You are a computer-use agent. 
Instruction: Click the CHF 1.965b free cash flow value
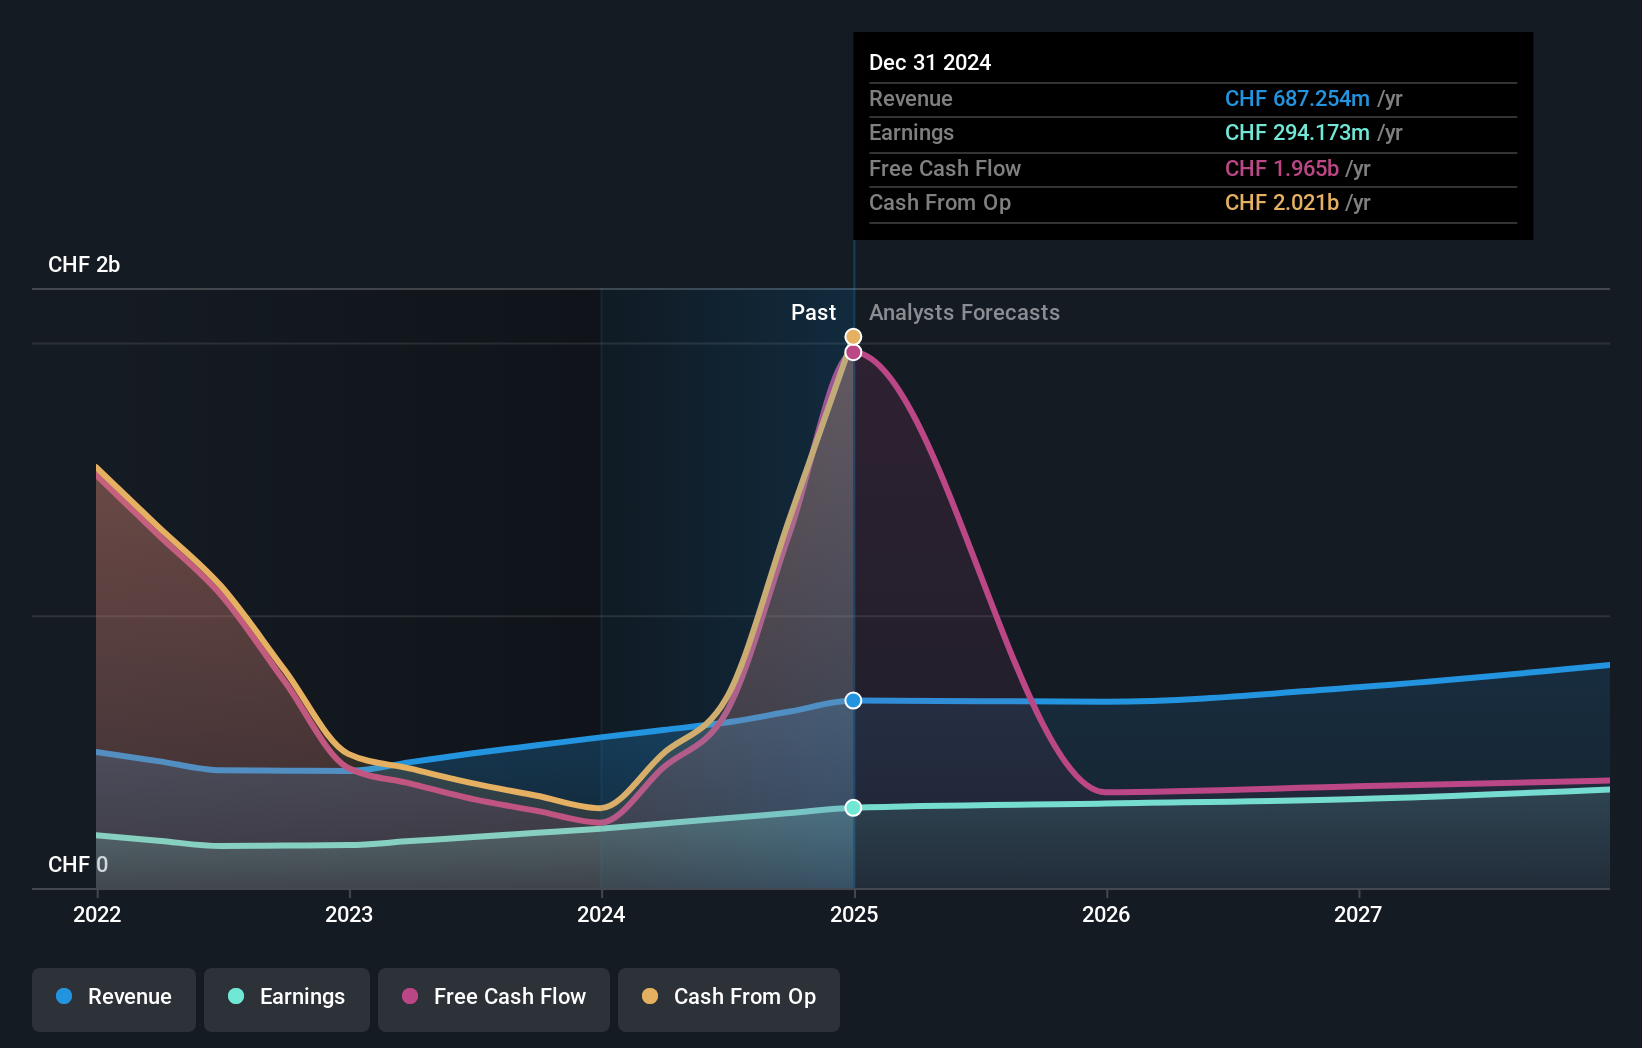(x=1282, y=168)
